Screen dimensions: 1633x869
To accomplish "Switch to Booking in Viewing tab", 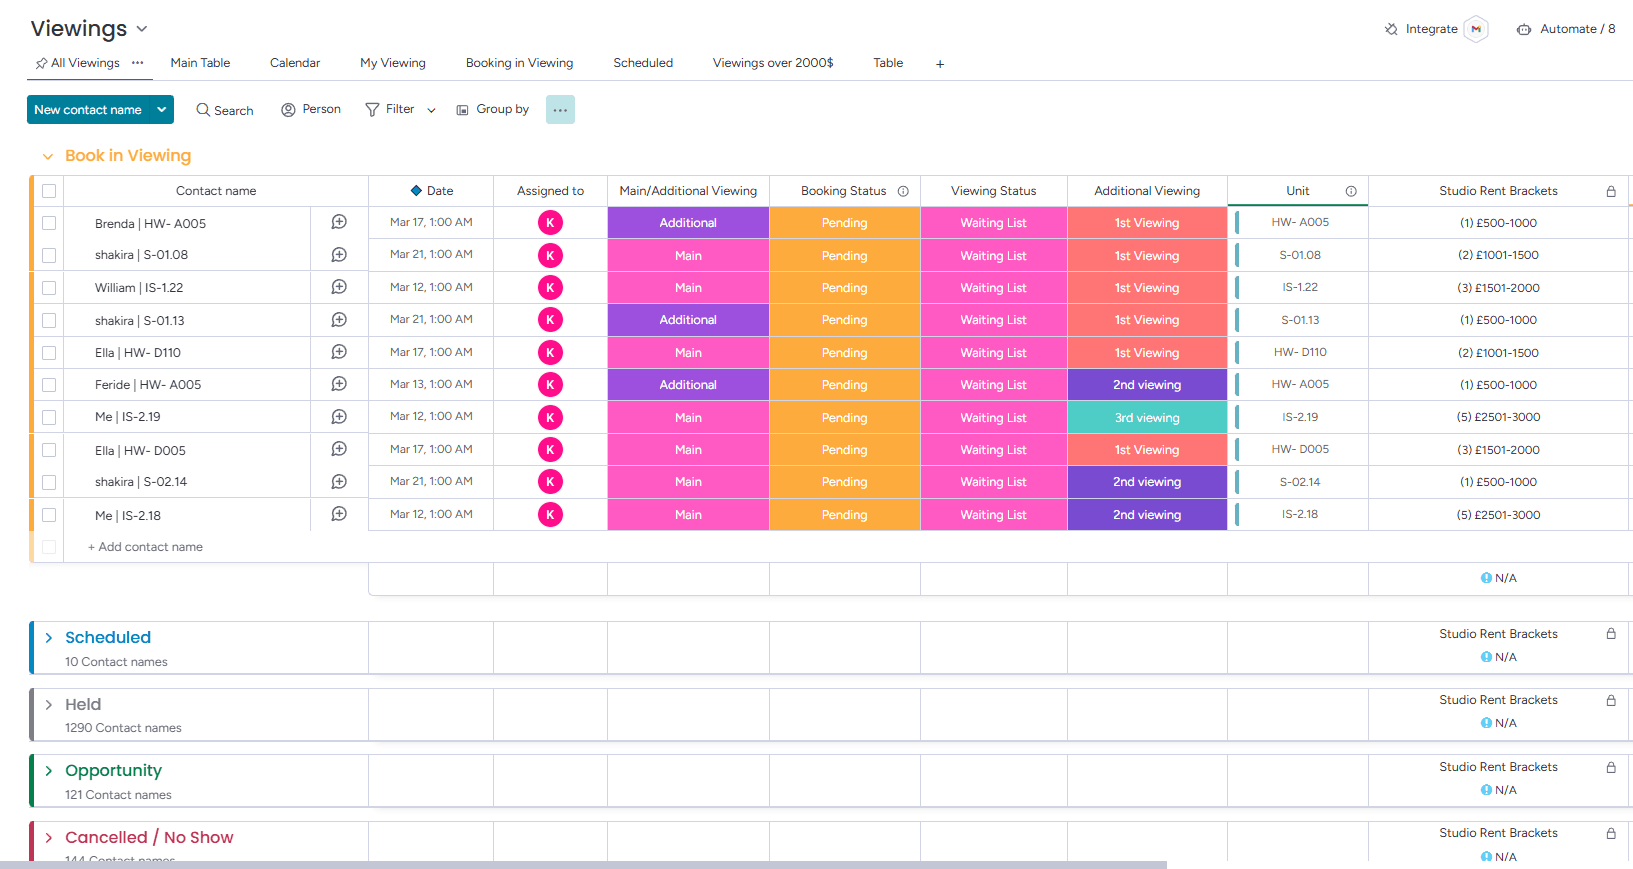I will point(519,62).
